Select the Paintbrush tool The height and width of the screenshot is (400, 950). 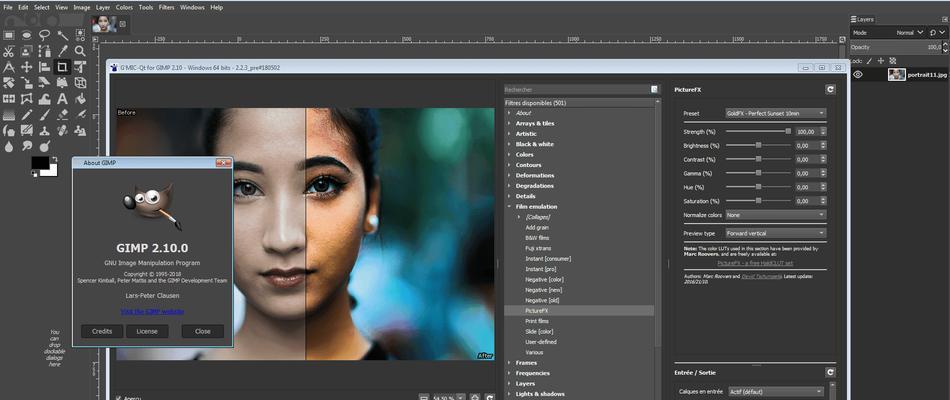tap(44, 114)
